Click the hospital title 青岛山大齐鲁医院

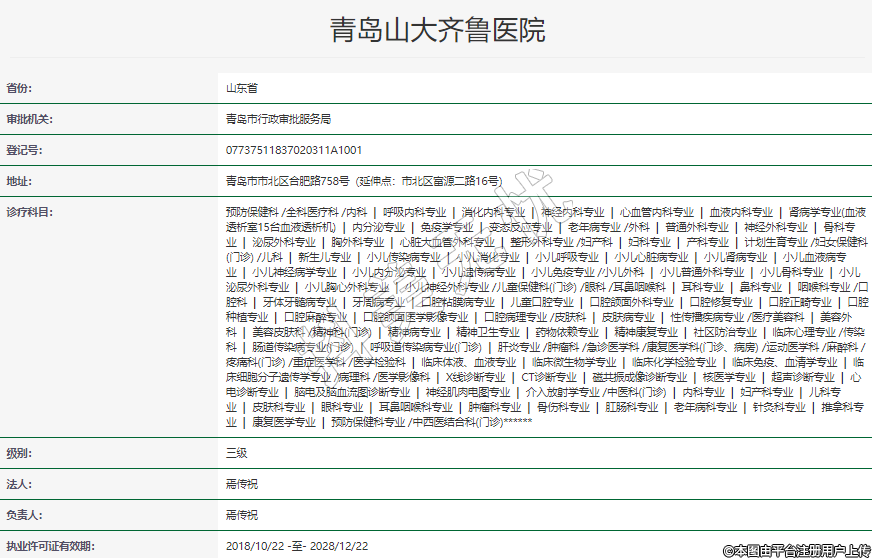(x=437, y=30)
